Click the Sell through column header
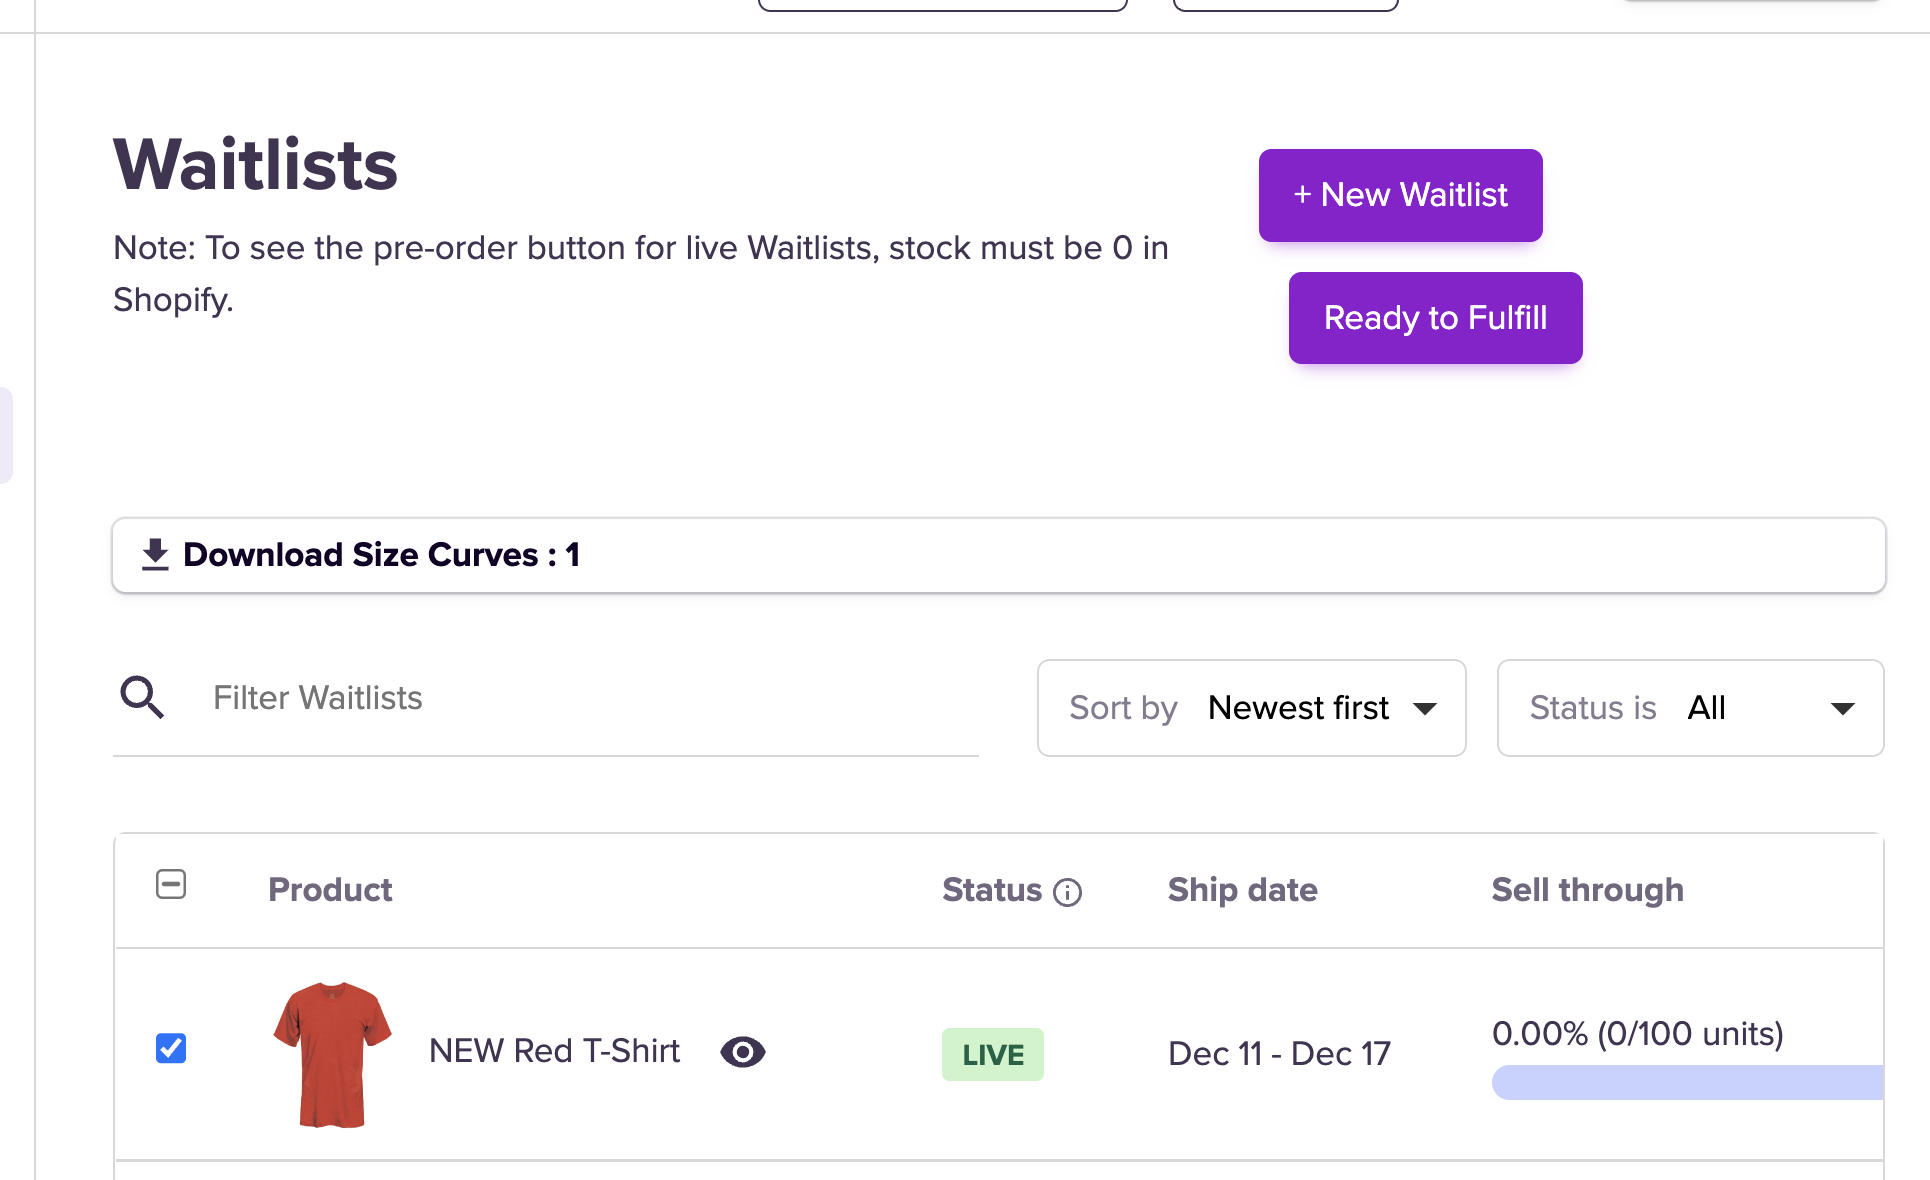The width and height of the screenshot is (1930, 1180). point(1587,890)
